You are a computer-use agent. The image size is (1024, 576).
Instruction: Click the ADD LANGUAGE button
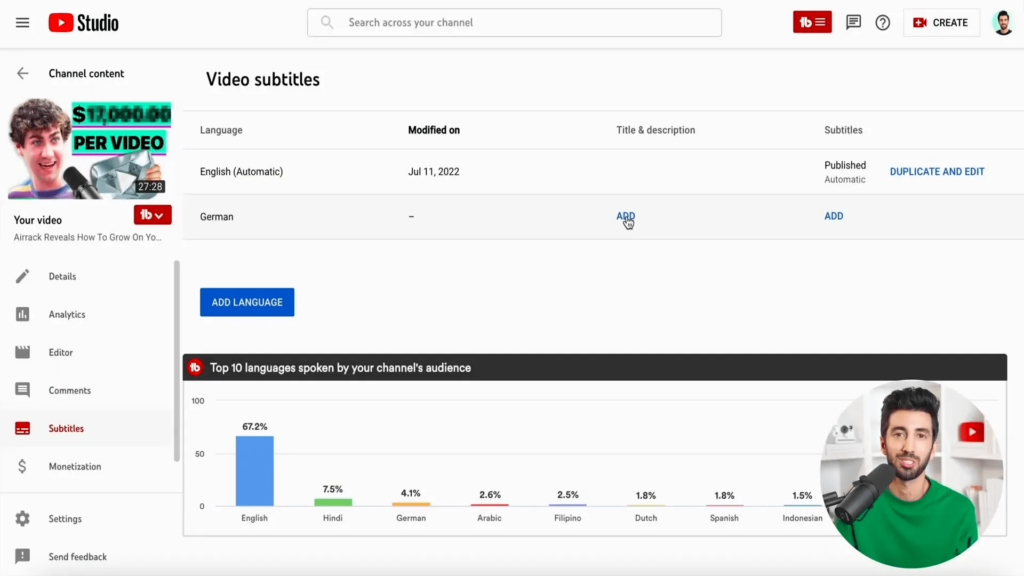click(247, 302)
